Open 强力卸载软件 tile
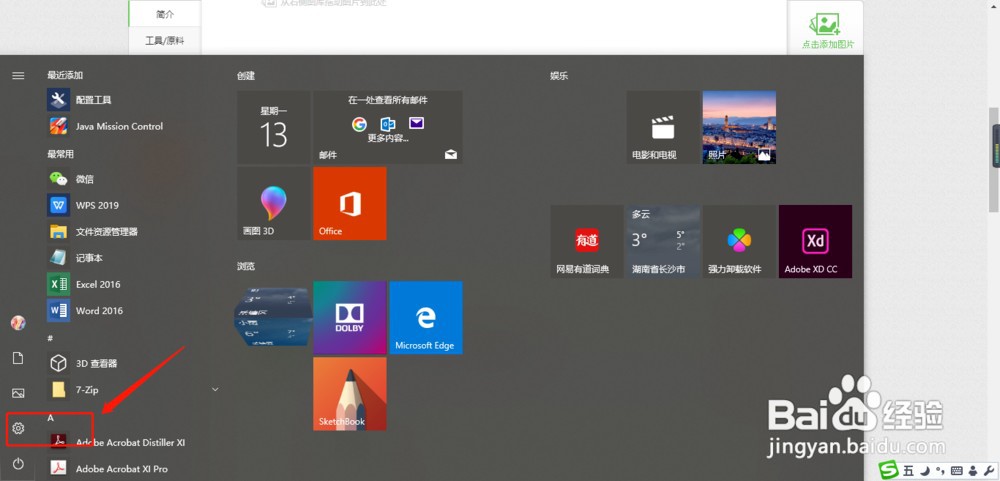The height and width of the screenshot is (481, 1000). 739,241
